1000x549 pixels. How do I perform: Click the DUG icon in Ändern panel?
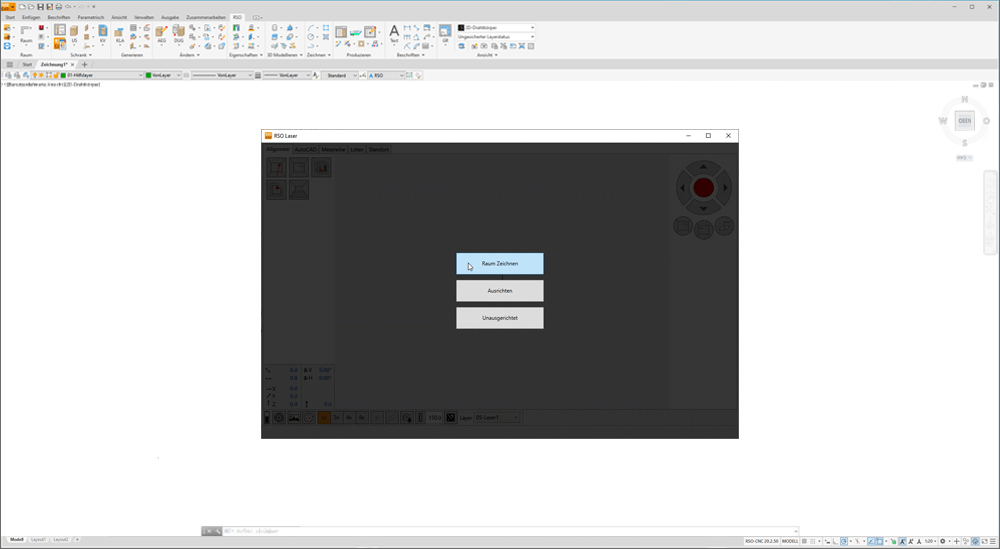pos(180,36)
